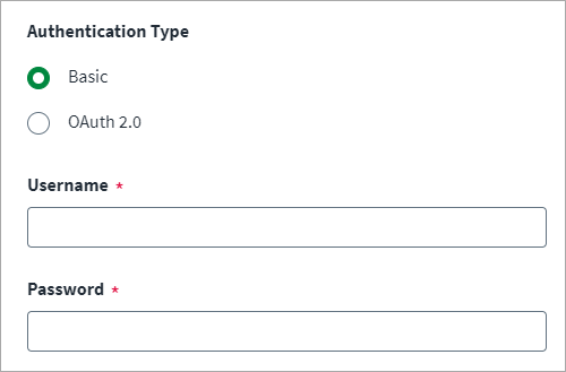Click the Password field label
This screenshot has width=566, height=372.
(x=66, y=289)
